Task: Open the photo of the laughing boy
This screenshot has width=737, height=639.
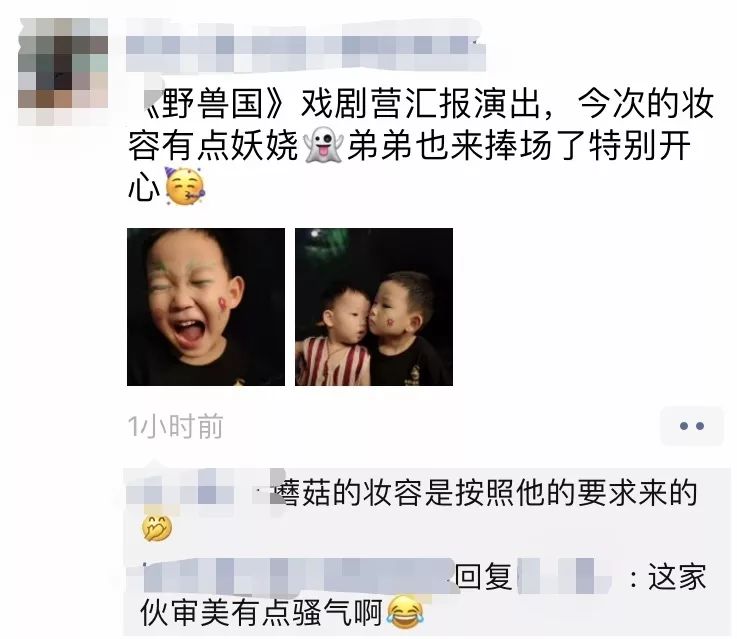Action: click(x=206, y=307)
